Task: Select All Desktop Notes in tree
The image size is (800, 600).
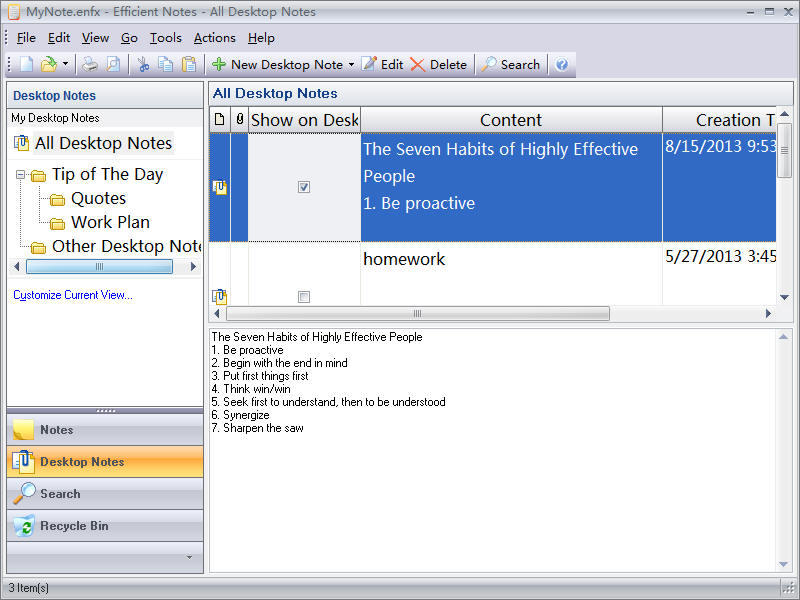Action: point(103,143)
